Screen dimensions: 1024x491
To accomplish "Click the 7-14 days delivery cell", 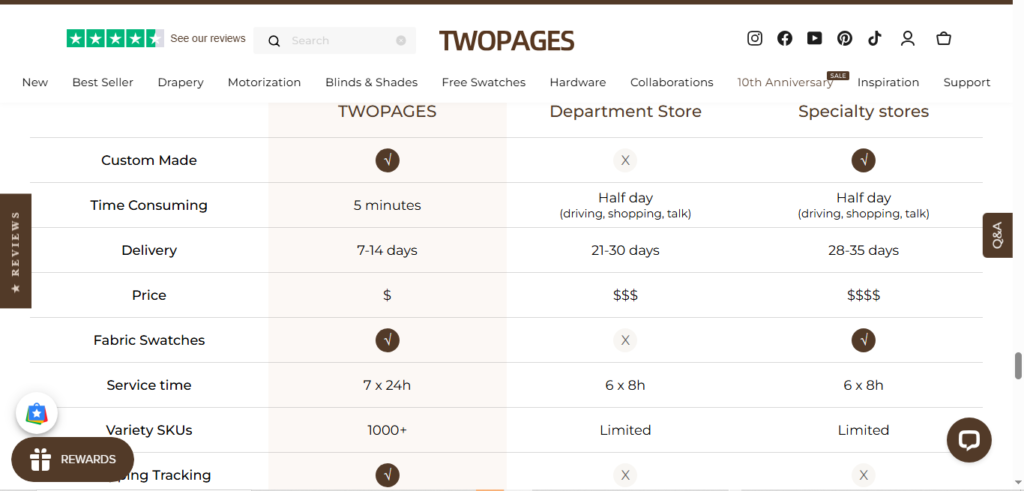I will (x=387, y=250).
